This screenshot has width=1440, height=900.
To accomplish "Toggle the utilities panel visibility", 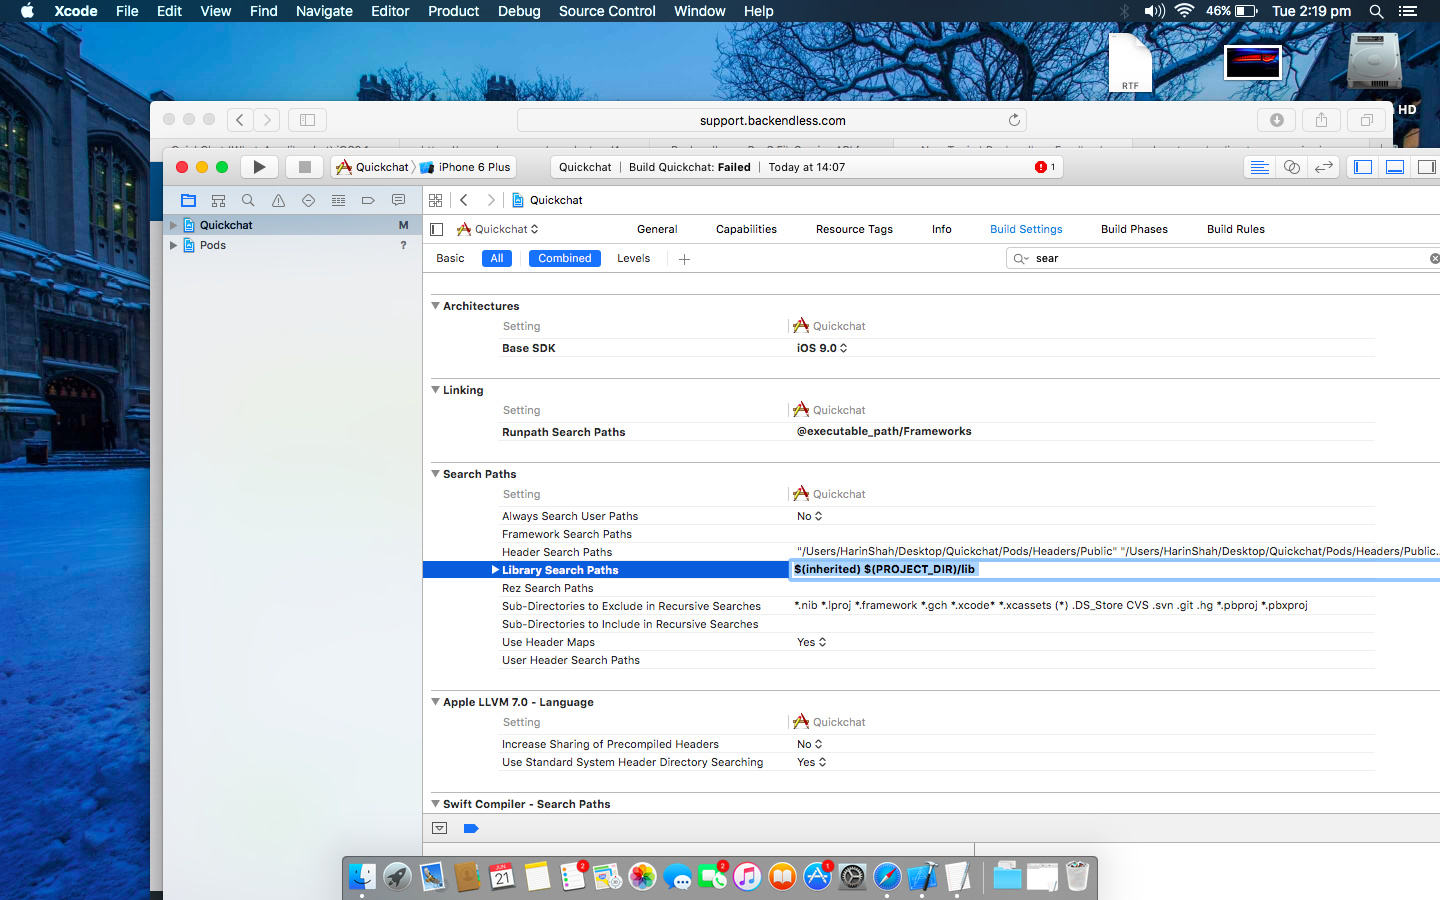I will tap(1426, 167).
